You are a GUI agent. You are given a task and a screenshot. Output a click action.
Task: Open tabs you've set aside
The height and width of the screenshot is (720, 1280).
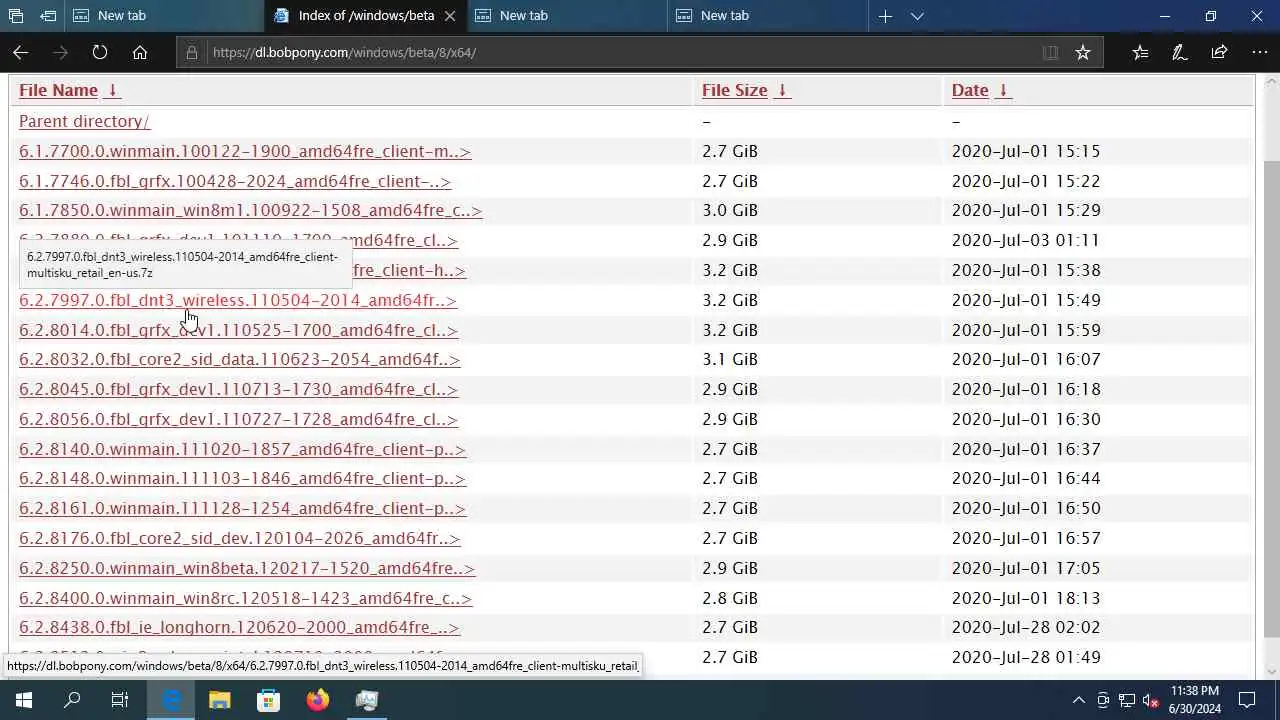(x=15, y=16)
